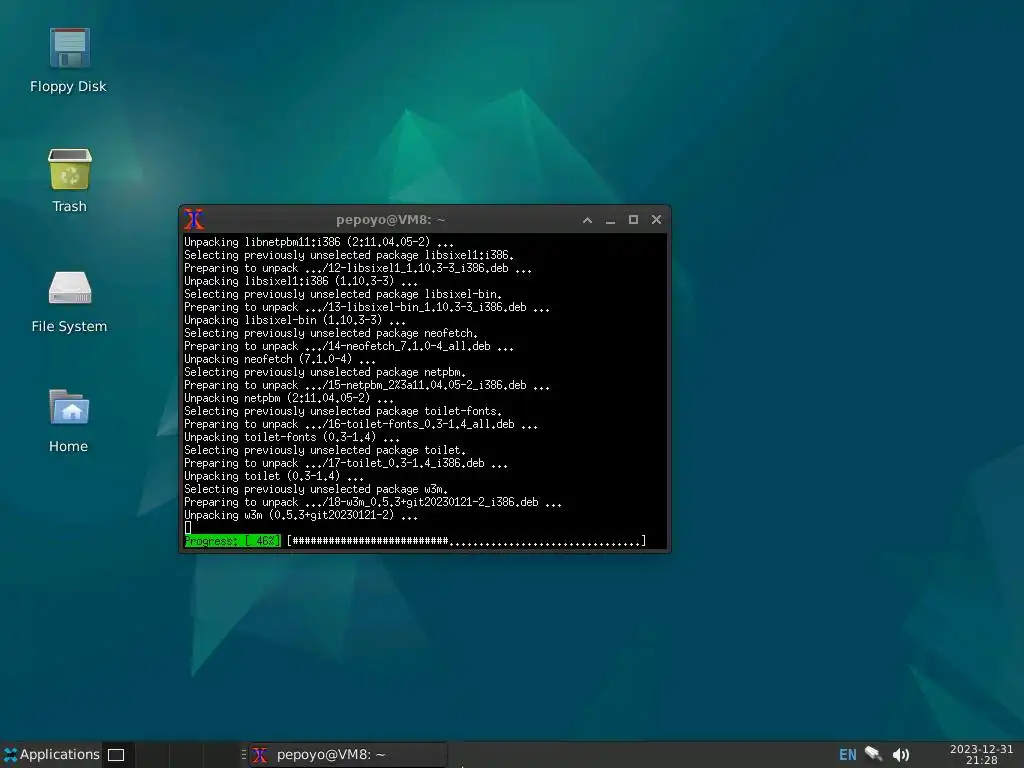Open the volume speaker tray icon

tap(901, 755)
